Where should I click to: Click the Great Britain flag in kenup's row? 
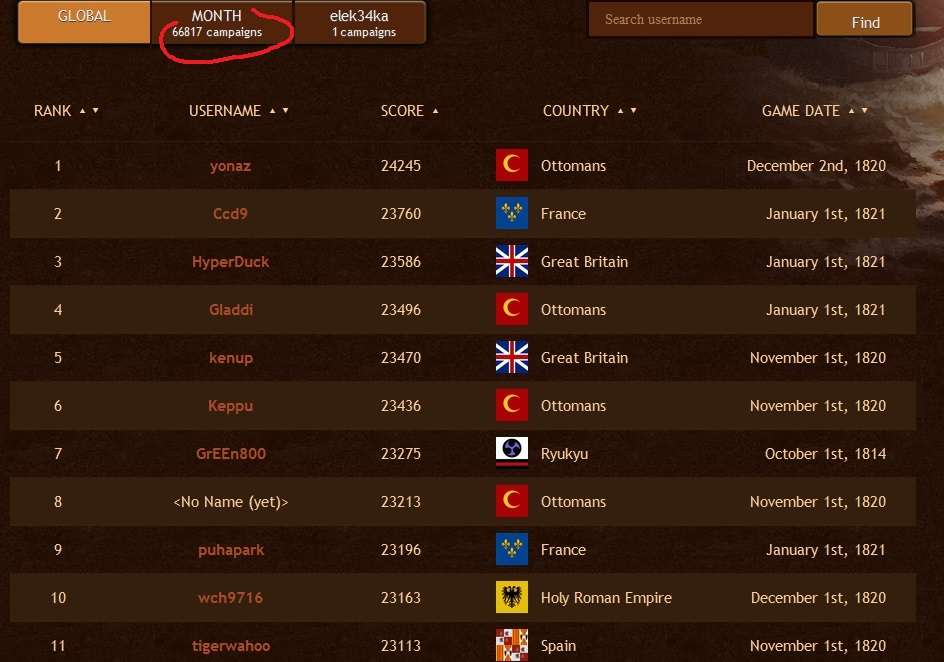tap(512, 357)
